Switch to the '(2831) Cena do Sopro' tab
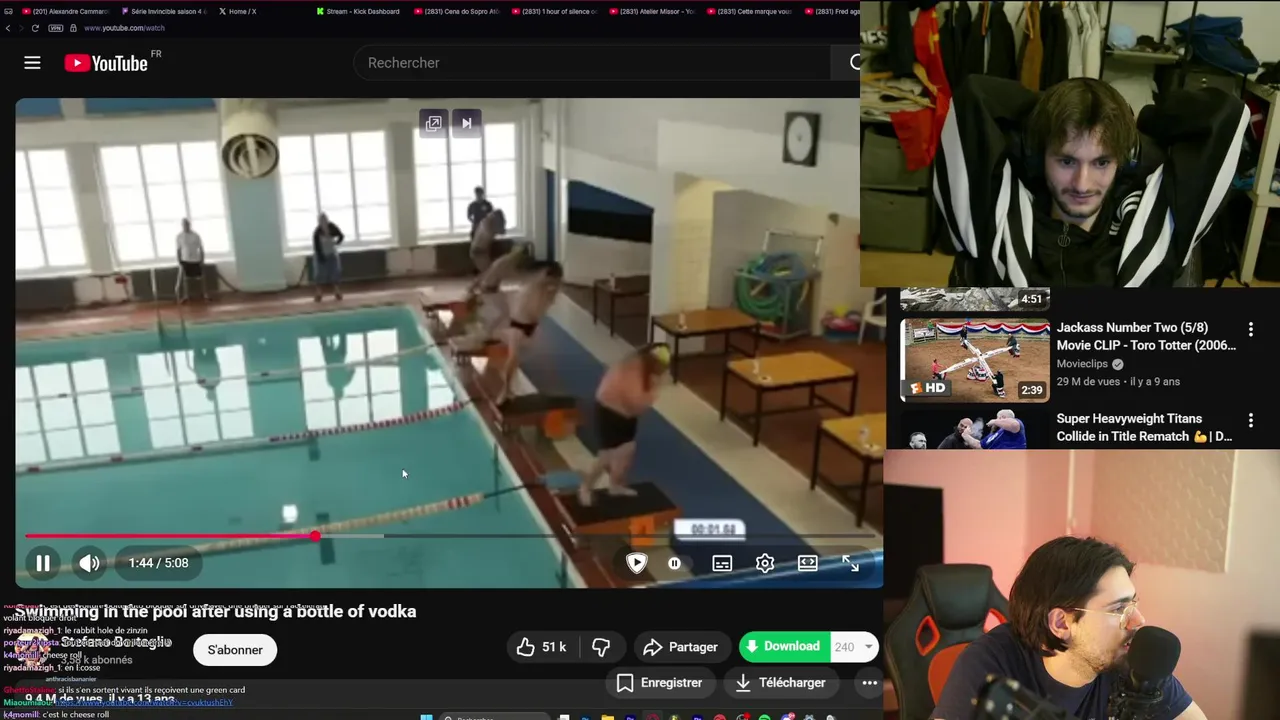This screenshot has height=720, width=1280. pyautogui.click(x=456, y=11)
